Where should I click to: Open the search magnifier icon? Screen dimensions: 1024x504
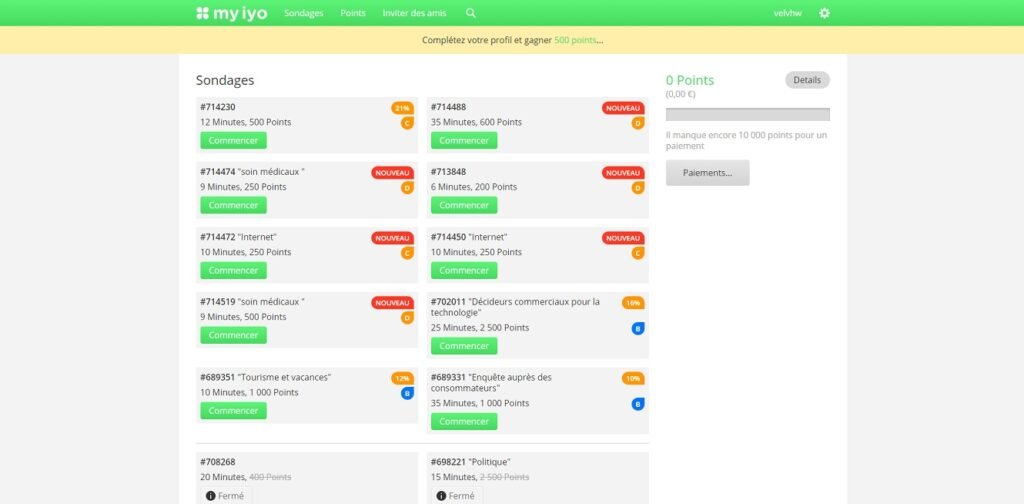(471, 13)
